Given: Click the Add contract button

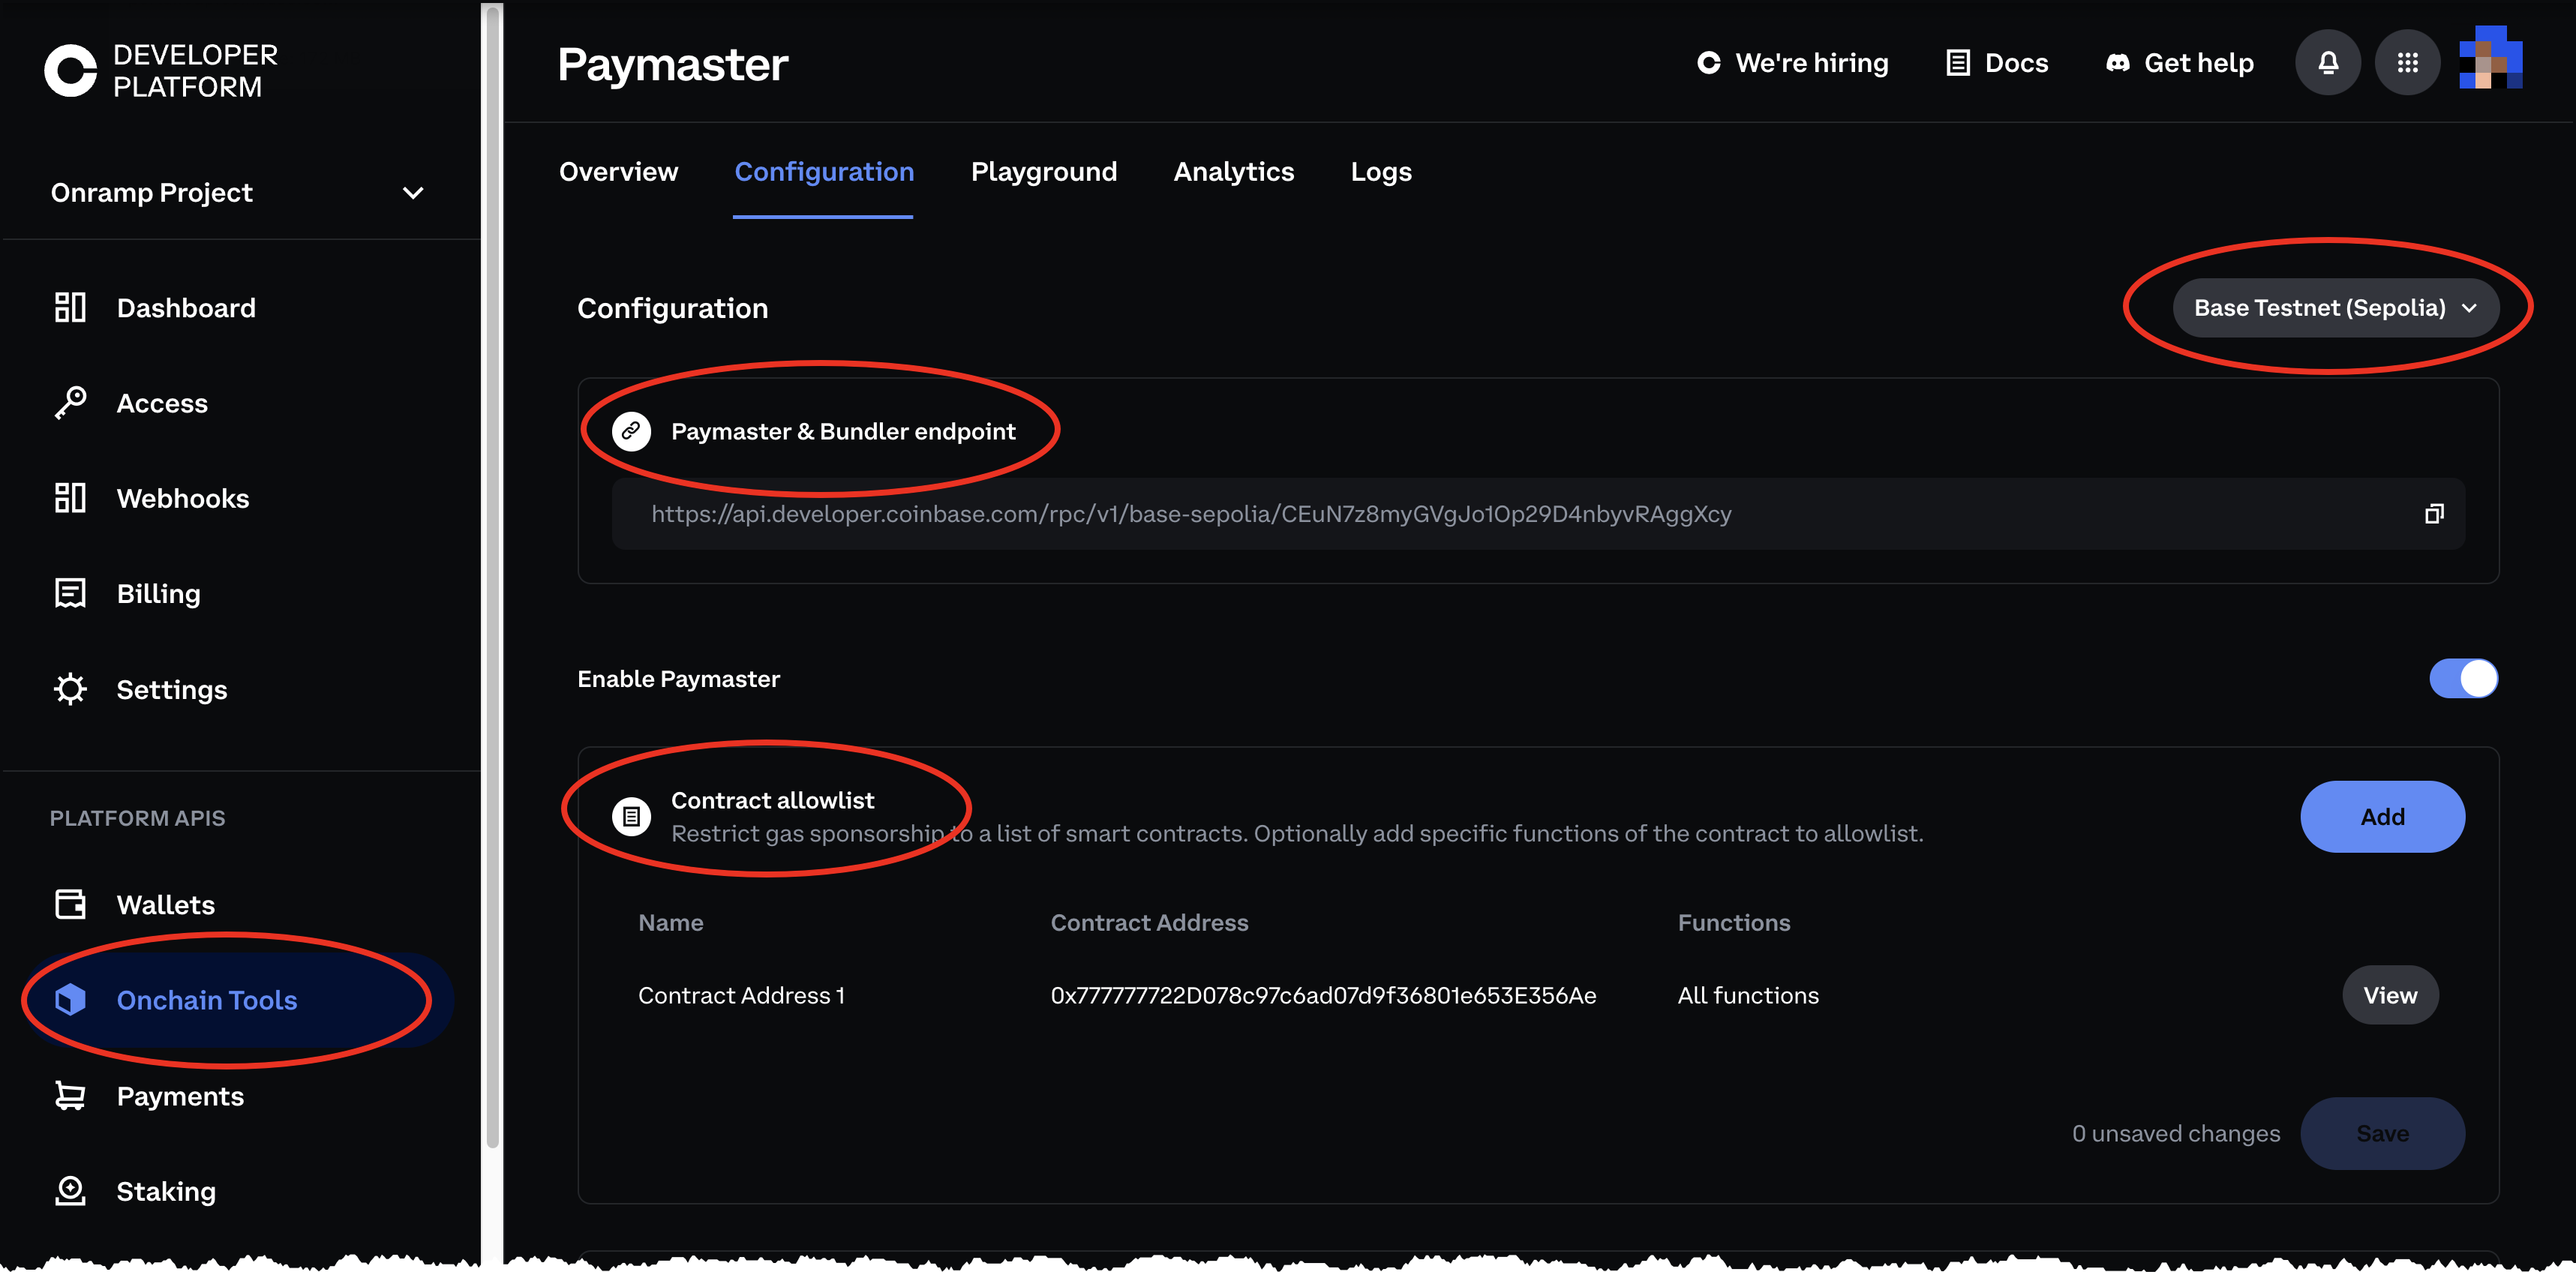Looking at the screenshot, I should (2381, 817).
